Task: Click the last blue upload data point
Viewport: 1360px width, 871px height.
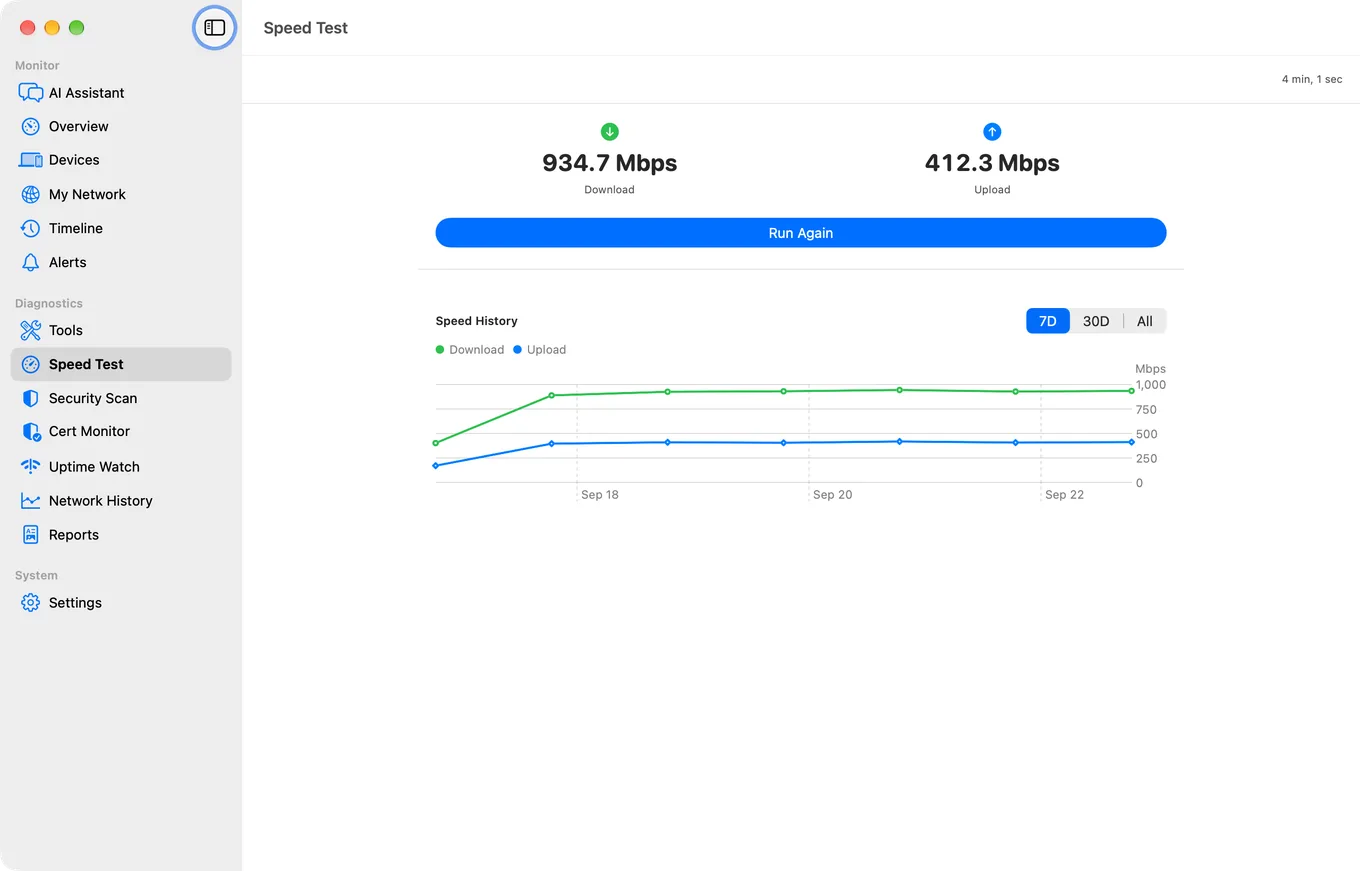Action: [x=1132, y=442]
